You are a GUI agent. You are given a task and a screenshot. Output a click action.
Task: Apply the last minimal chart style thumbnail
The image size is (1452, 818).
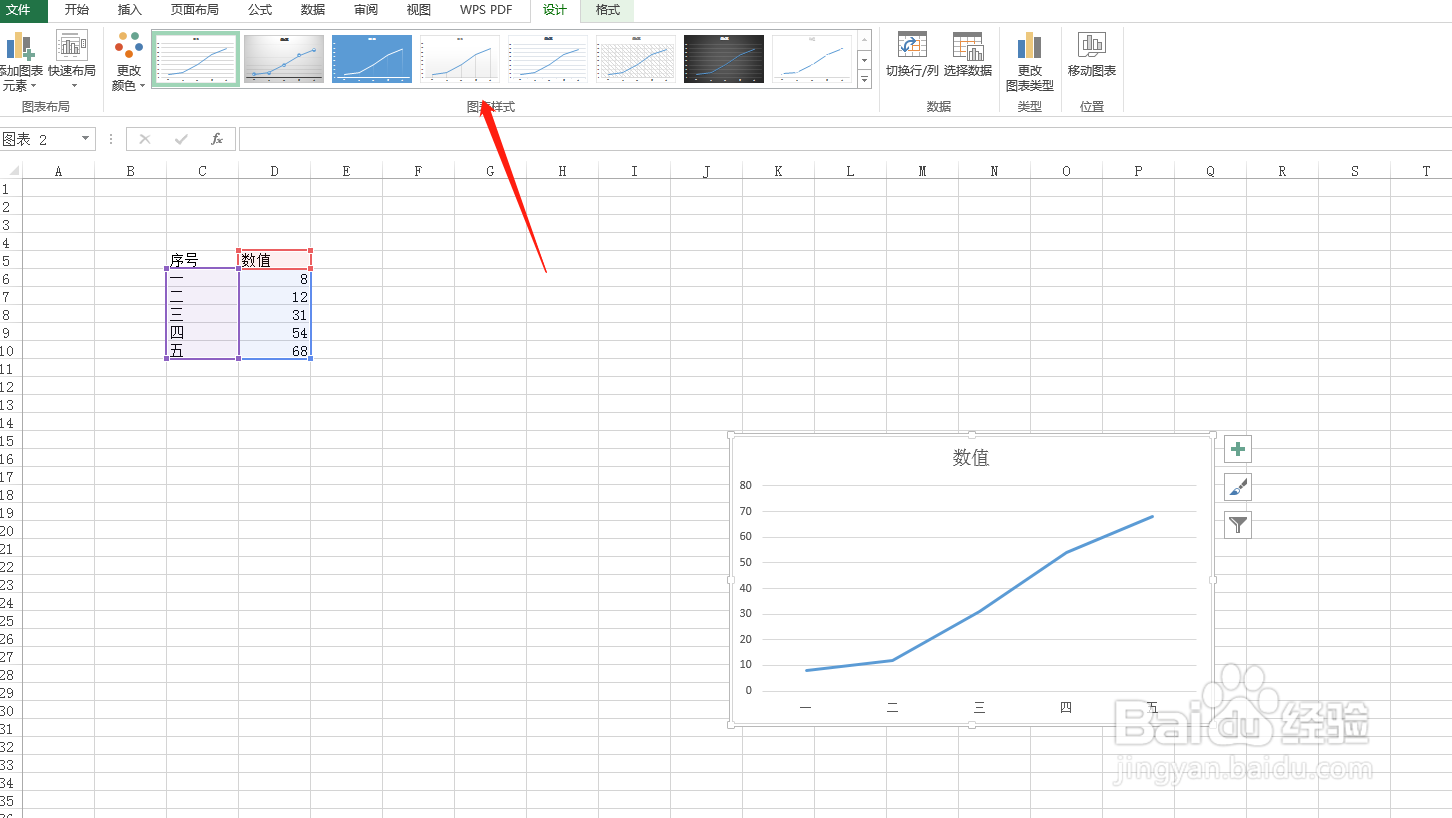point(812,59)
